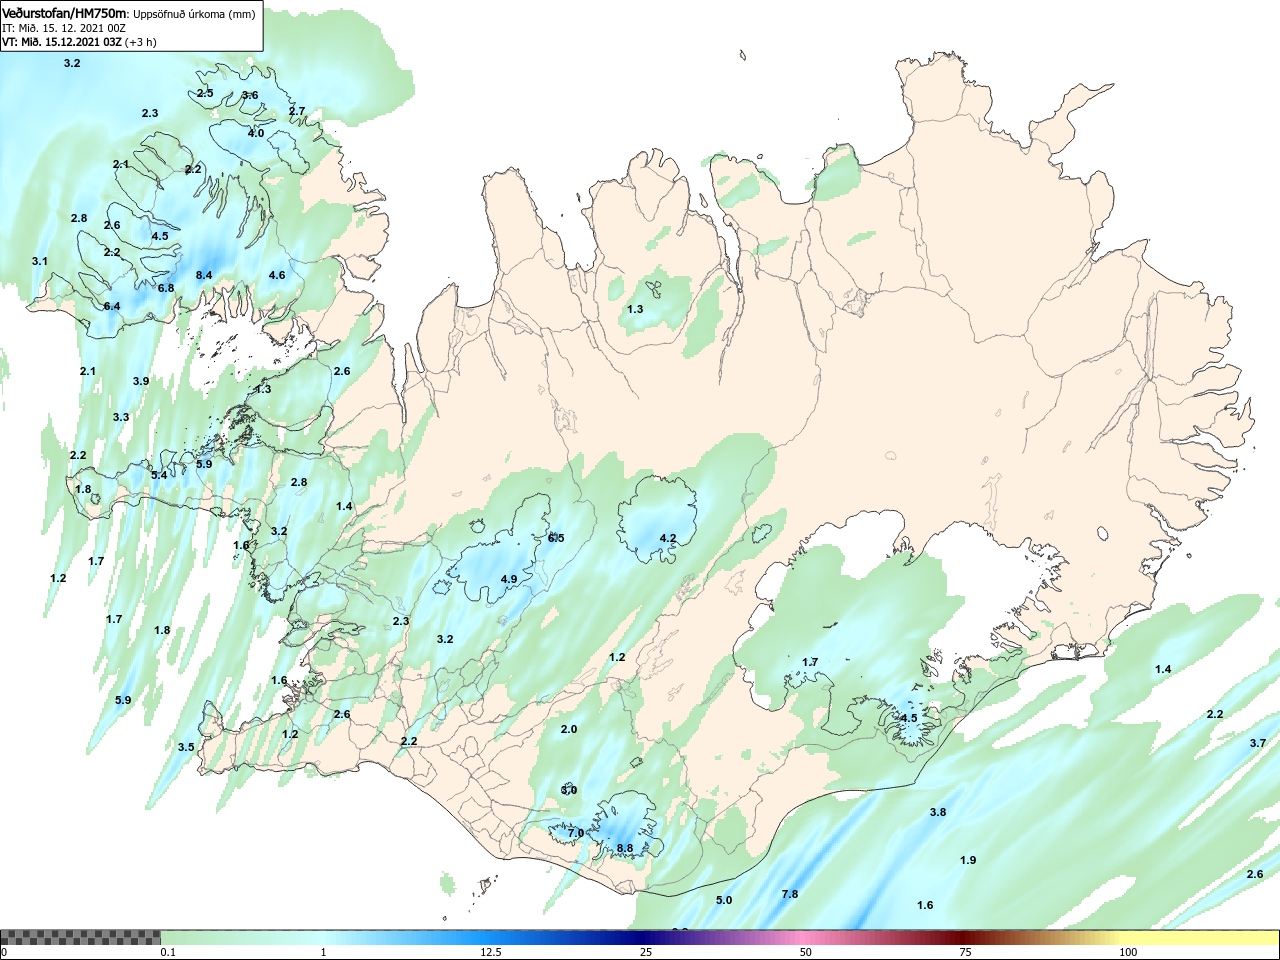Select the 1.9 value offshore

coord(968,860)
